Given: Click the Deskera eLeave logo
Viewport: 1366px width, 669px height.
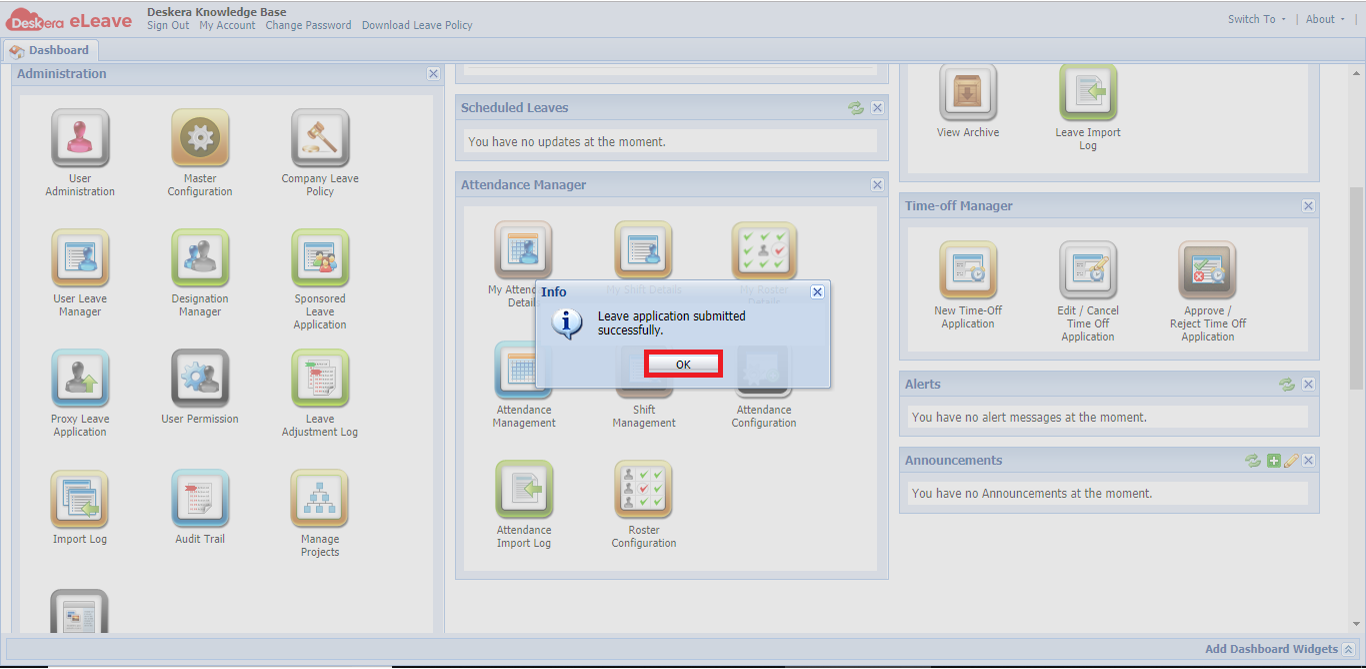Looking at the screenshot, I should coord(69,19).
